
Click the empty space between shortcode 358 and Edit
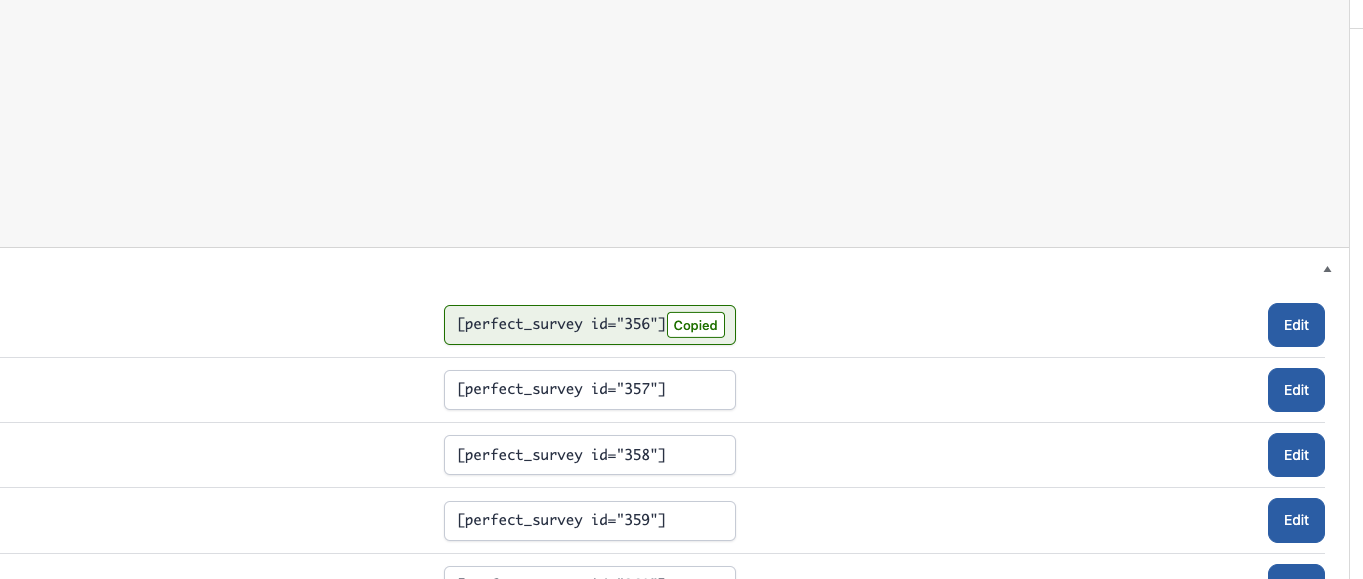click(x=1002, y=455)
